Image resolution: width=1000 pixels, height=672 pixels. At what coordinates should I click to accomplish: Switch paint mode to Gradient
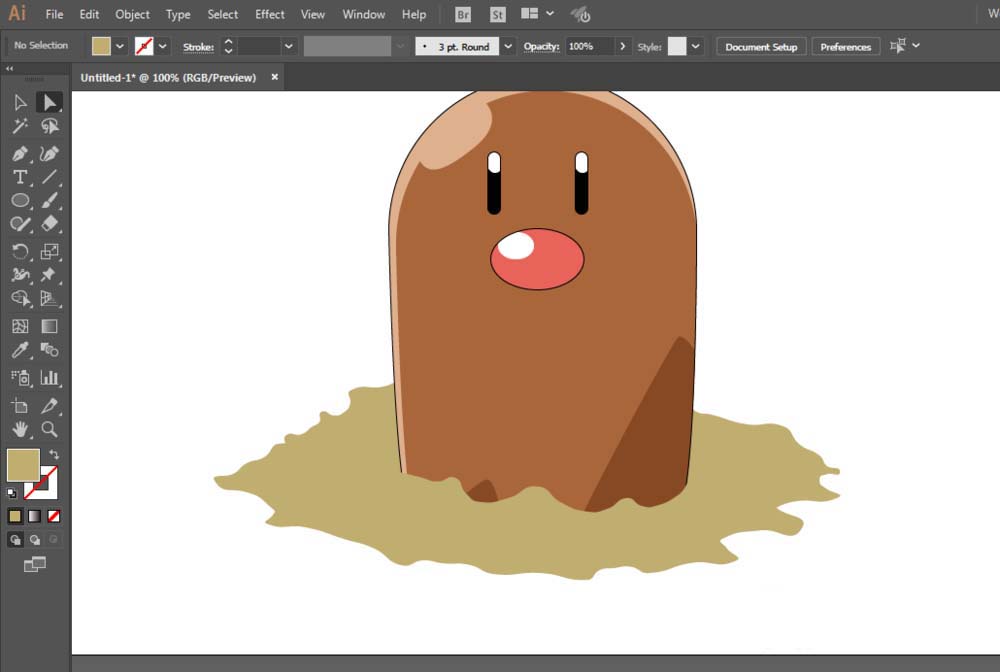34,516
